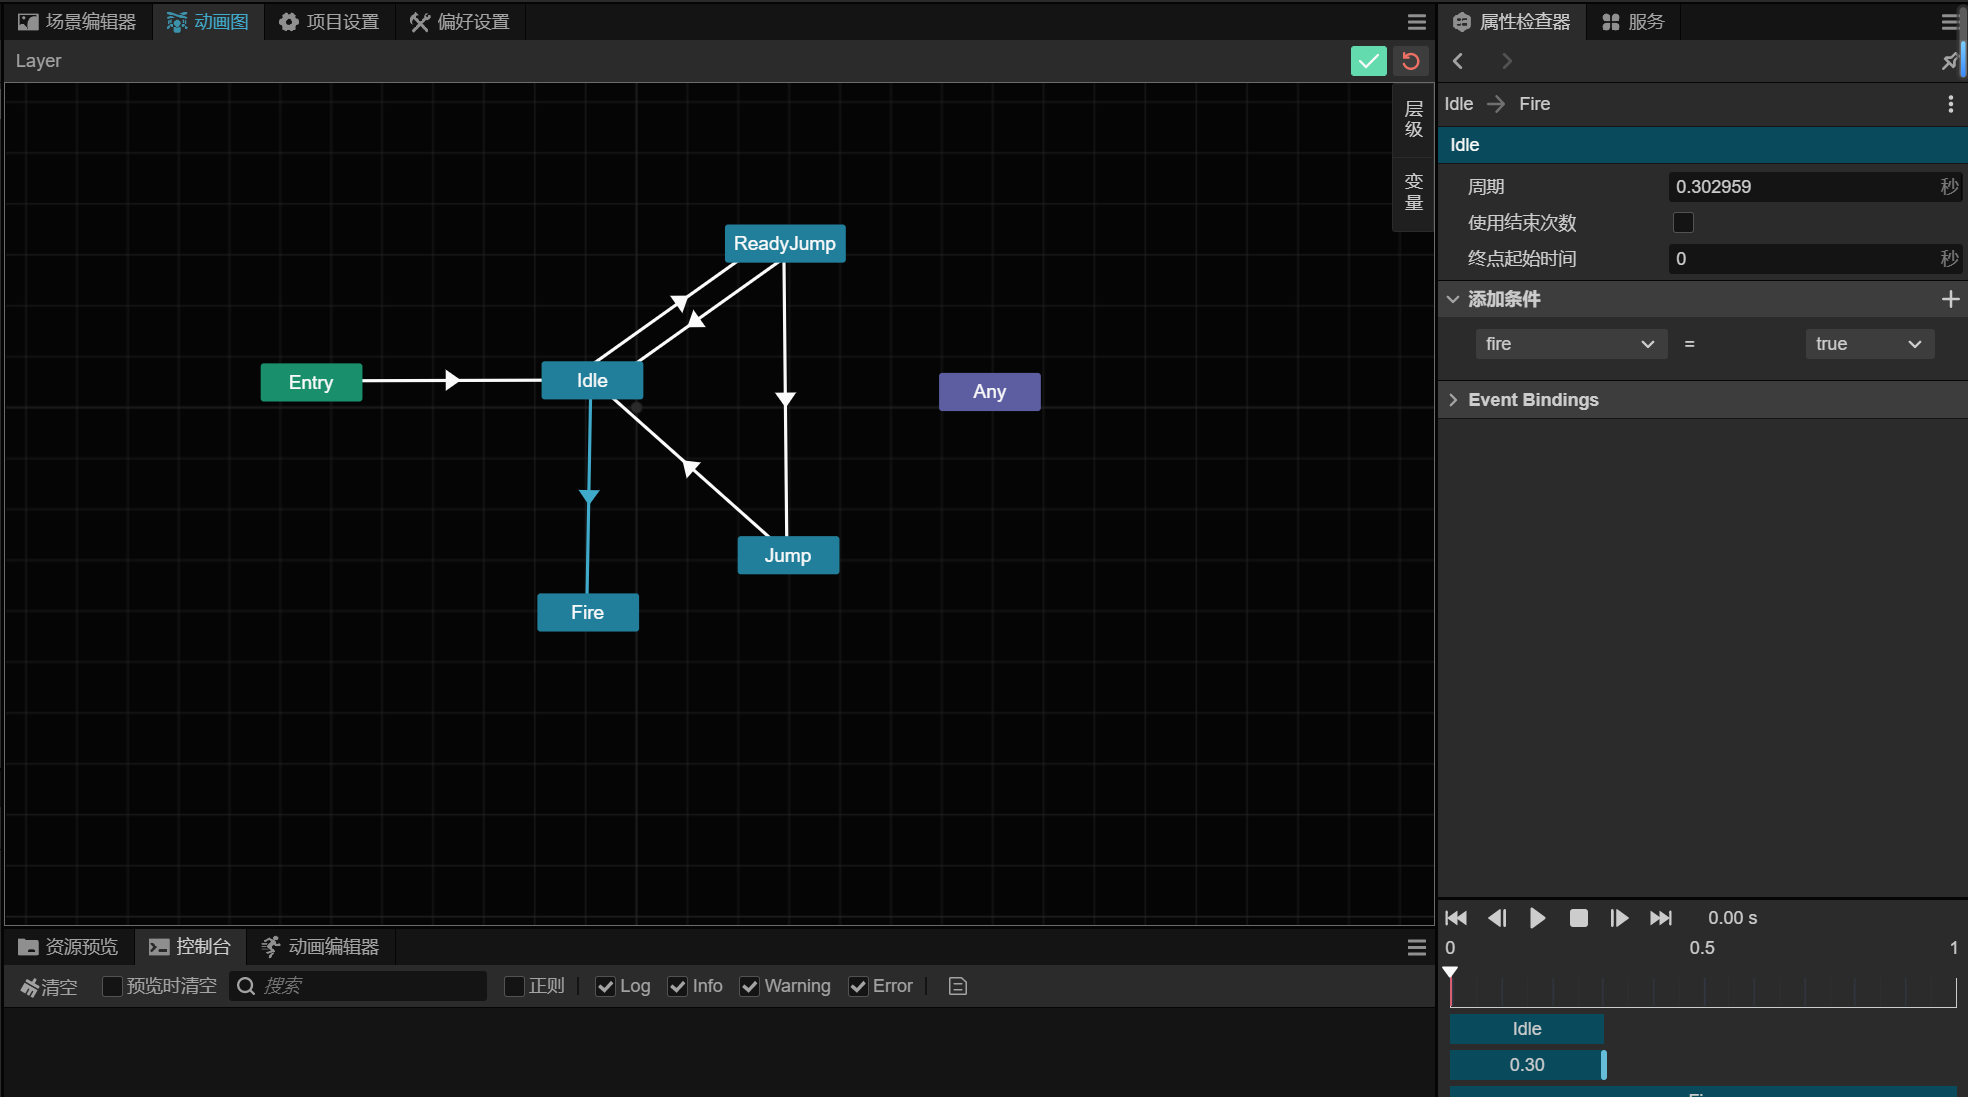The width and height of the screenshot is (1968, 1097).
Task: Open the 资源预览 tab
Action: tap(68, 947)
